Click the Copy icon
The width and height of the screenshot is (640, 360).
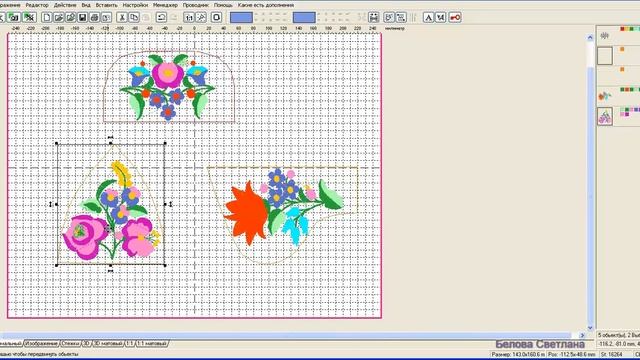[133, 17]
